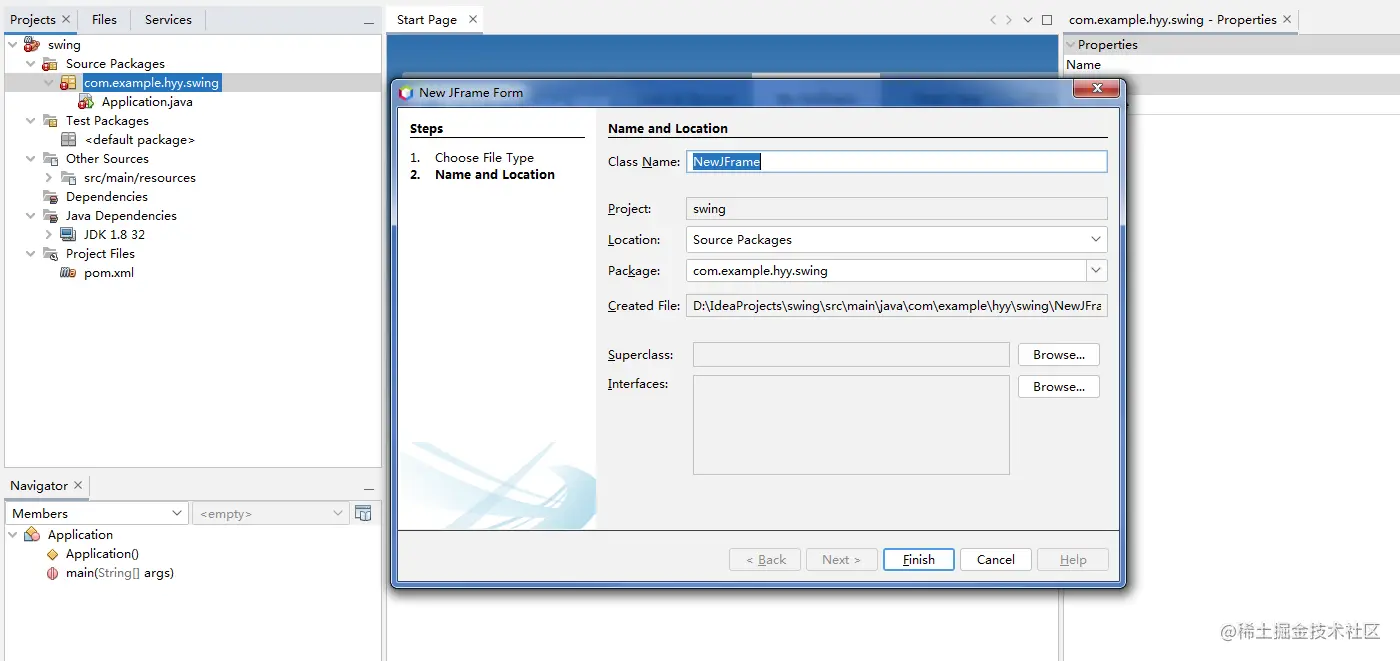
Task: Click the Application class icon in Navigator
Action: tap(31, 535)
